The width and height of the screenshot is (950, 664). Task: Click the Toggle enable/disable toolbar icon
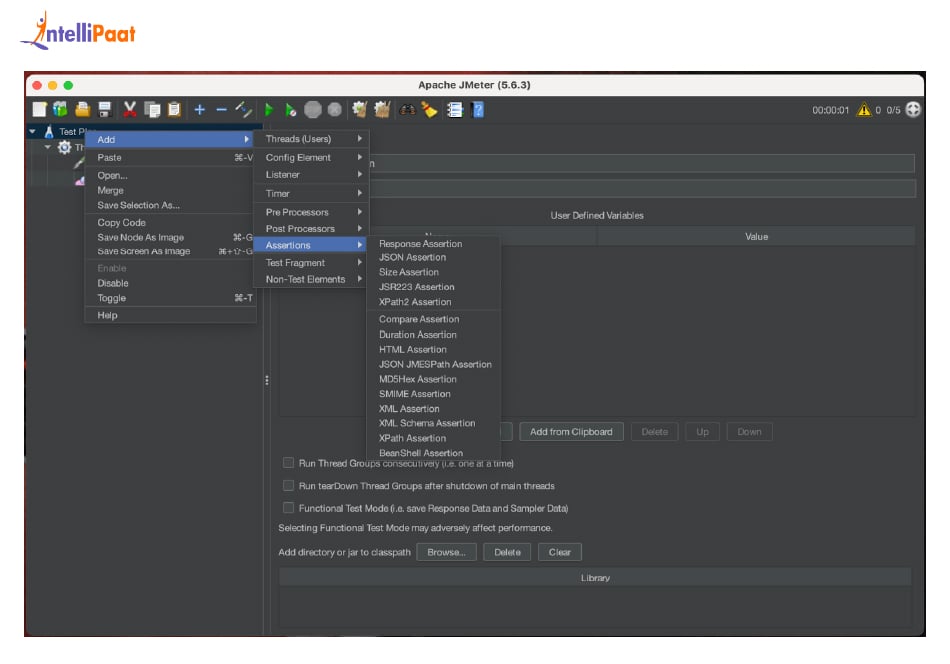coord(244,110)
